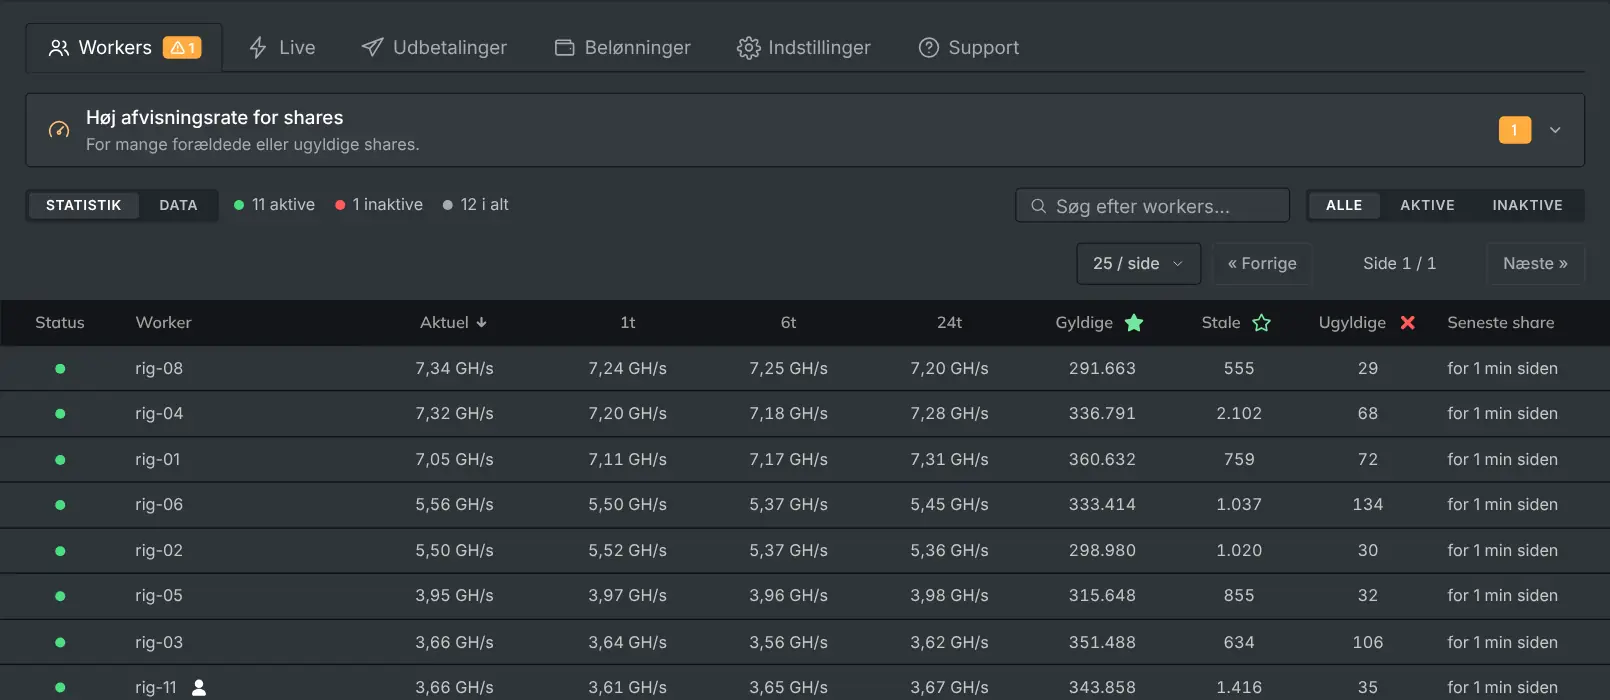
Task: Switch to the DATA view toggle
Action: coord(178,205)
